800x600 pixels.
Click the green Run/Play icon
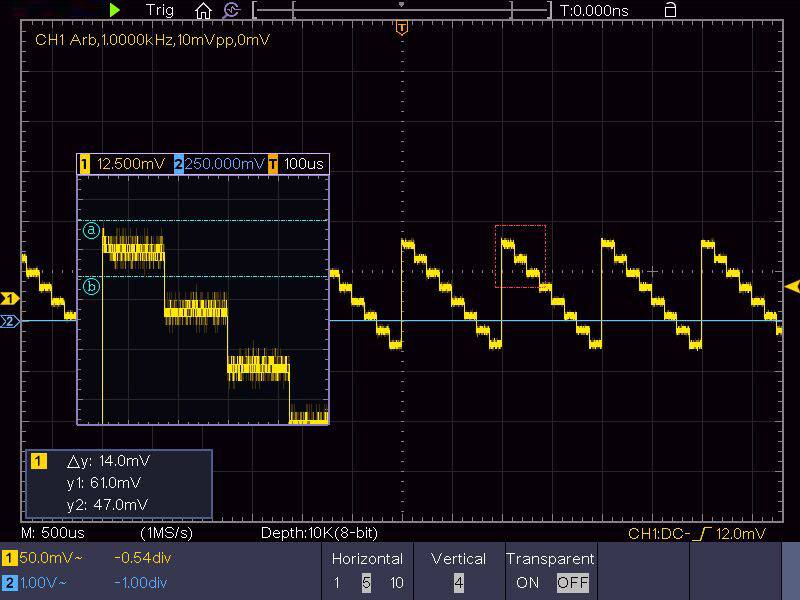click(114, 10)
